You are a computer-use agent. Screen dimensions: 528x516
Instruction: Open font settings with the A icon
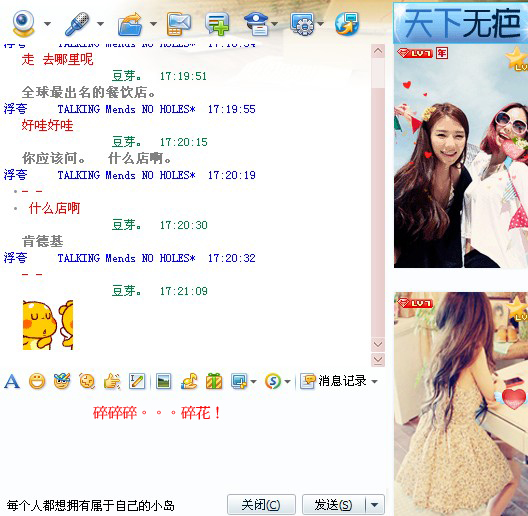[x=12, y=382]
